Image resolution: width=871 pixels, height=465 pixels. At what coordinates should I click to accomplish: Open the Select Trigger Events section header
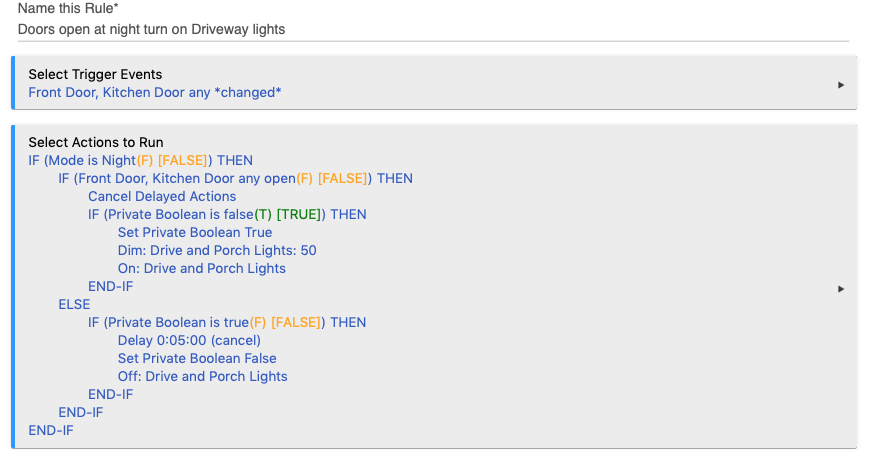[95, 74]
